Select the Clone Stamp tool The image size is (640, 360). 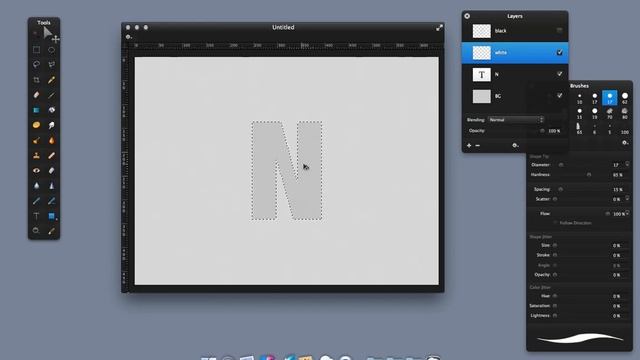[x=36, y=156]
